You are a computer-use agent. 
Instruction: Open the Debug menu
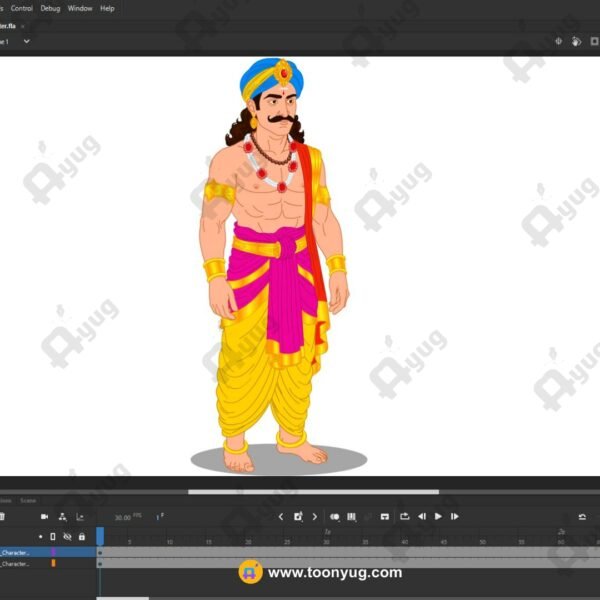pos(50,8)
